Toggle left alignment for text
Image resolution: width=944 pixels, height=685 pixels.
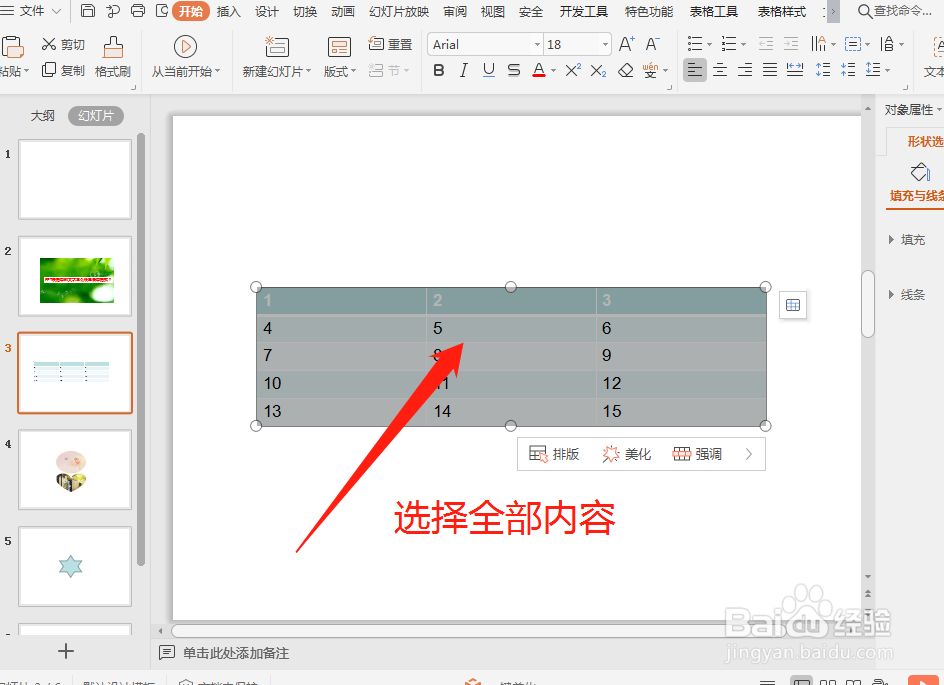point(695,70)
